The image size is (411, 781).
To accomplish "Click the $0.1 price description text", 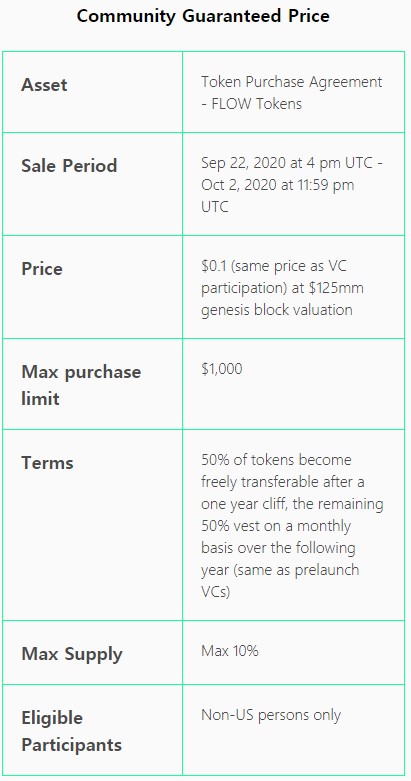I will click(x=274, y=266).
